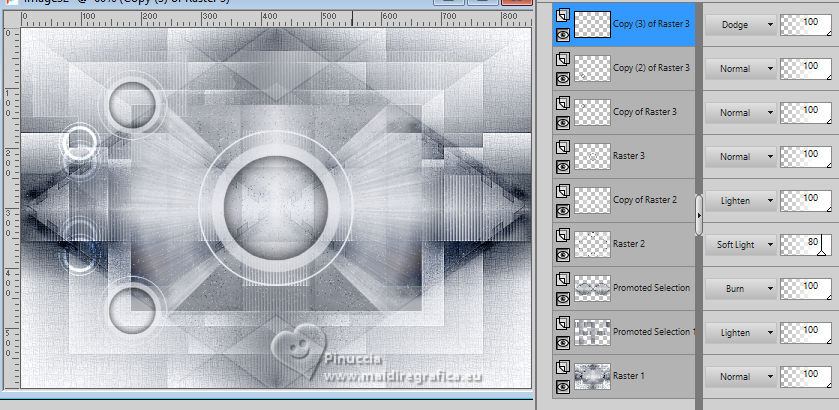Click layer type icon of Promoted Selection 1 row

point(562,323)
